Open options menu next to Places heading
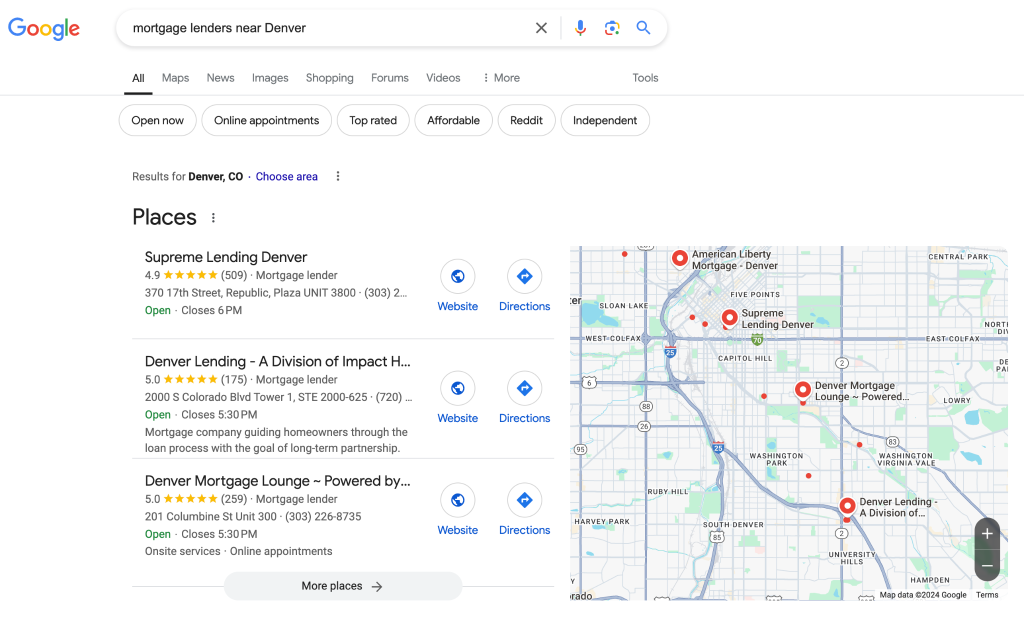 [x=213, y=218]
